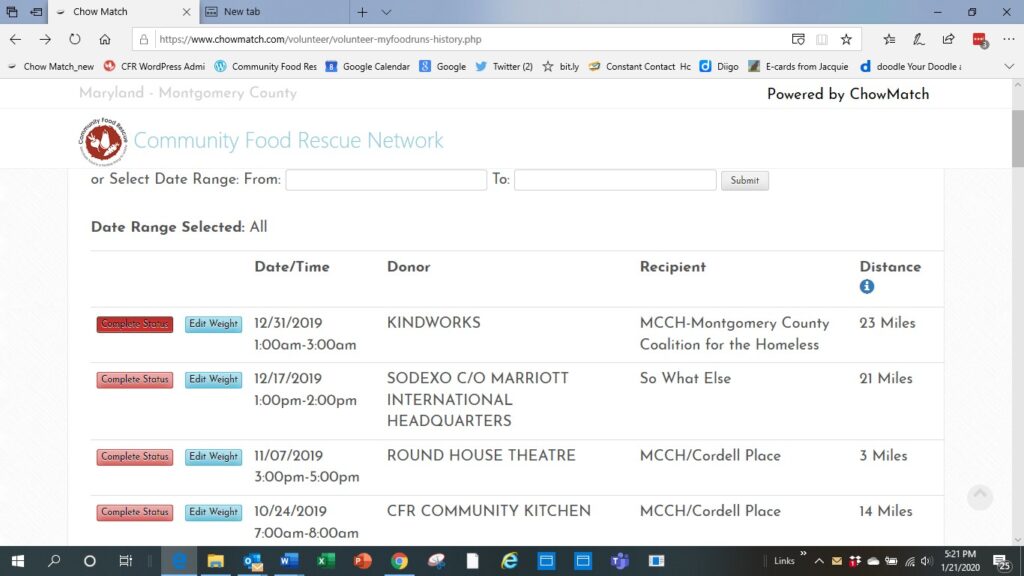Open File Explorer from the taskbar
1024x576 pixels.
pyautogui.click(x=216, y=561)
